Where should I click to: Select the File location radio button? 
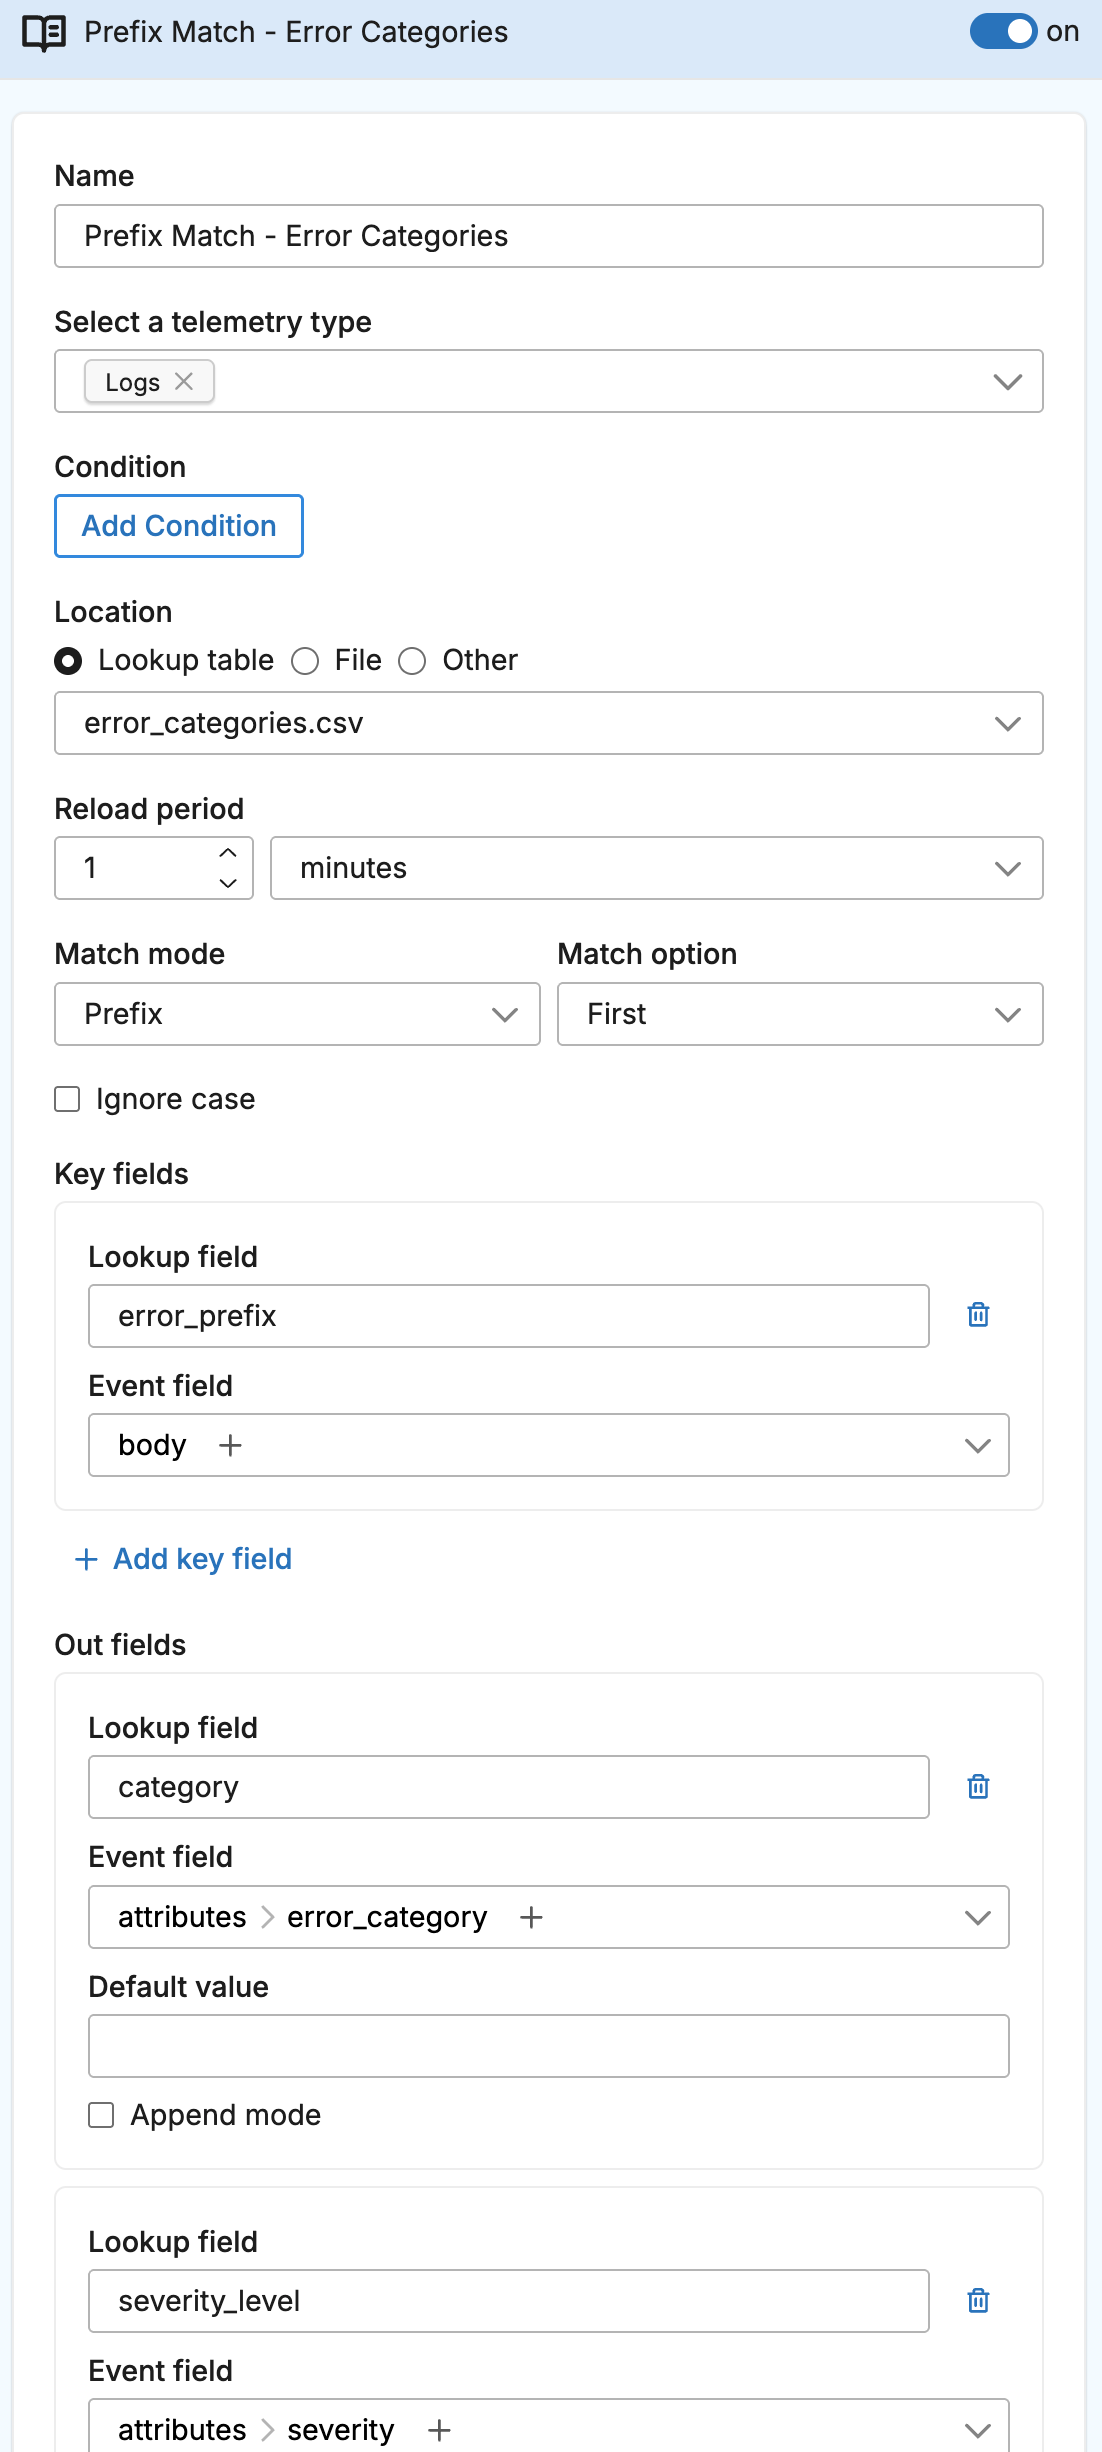(305, 661)
